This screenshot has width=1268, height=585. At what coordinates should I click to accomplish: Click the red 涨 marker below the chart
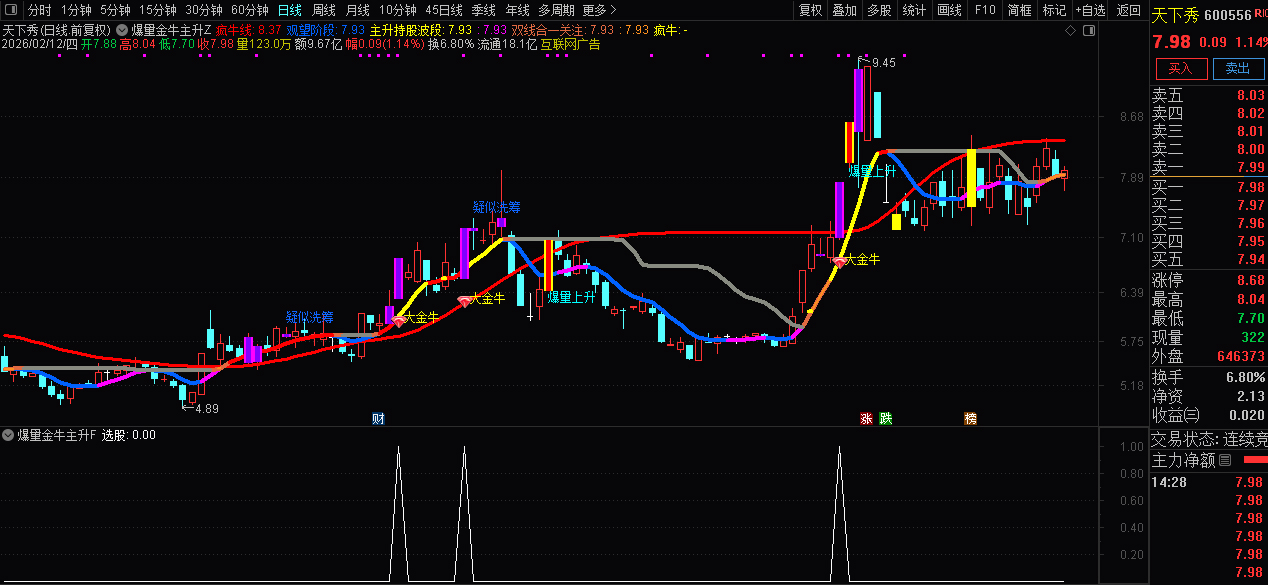[x=867, y=418]
